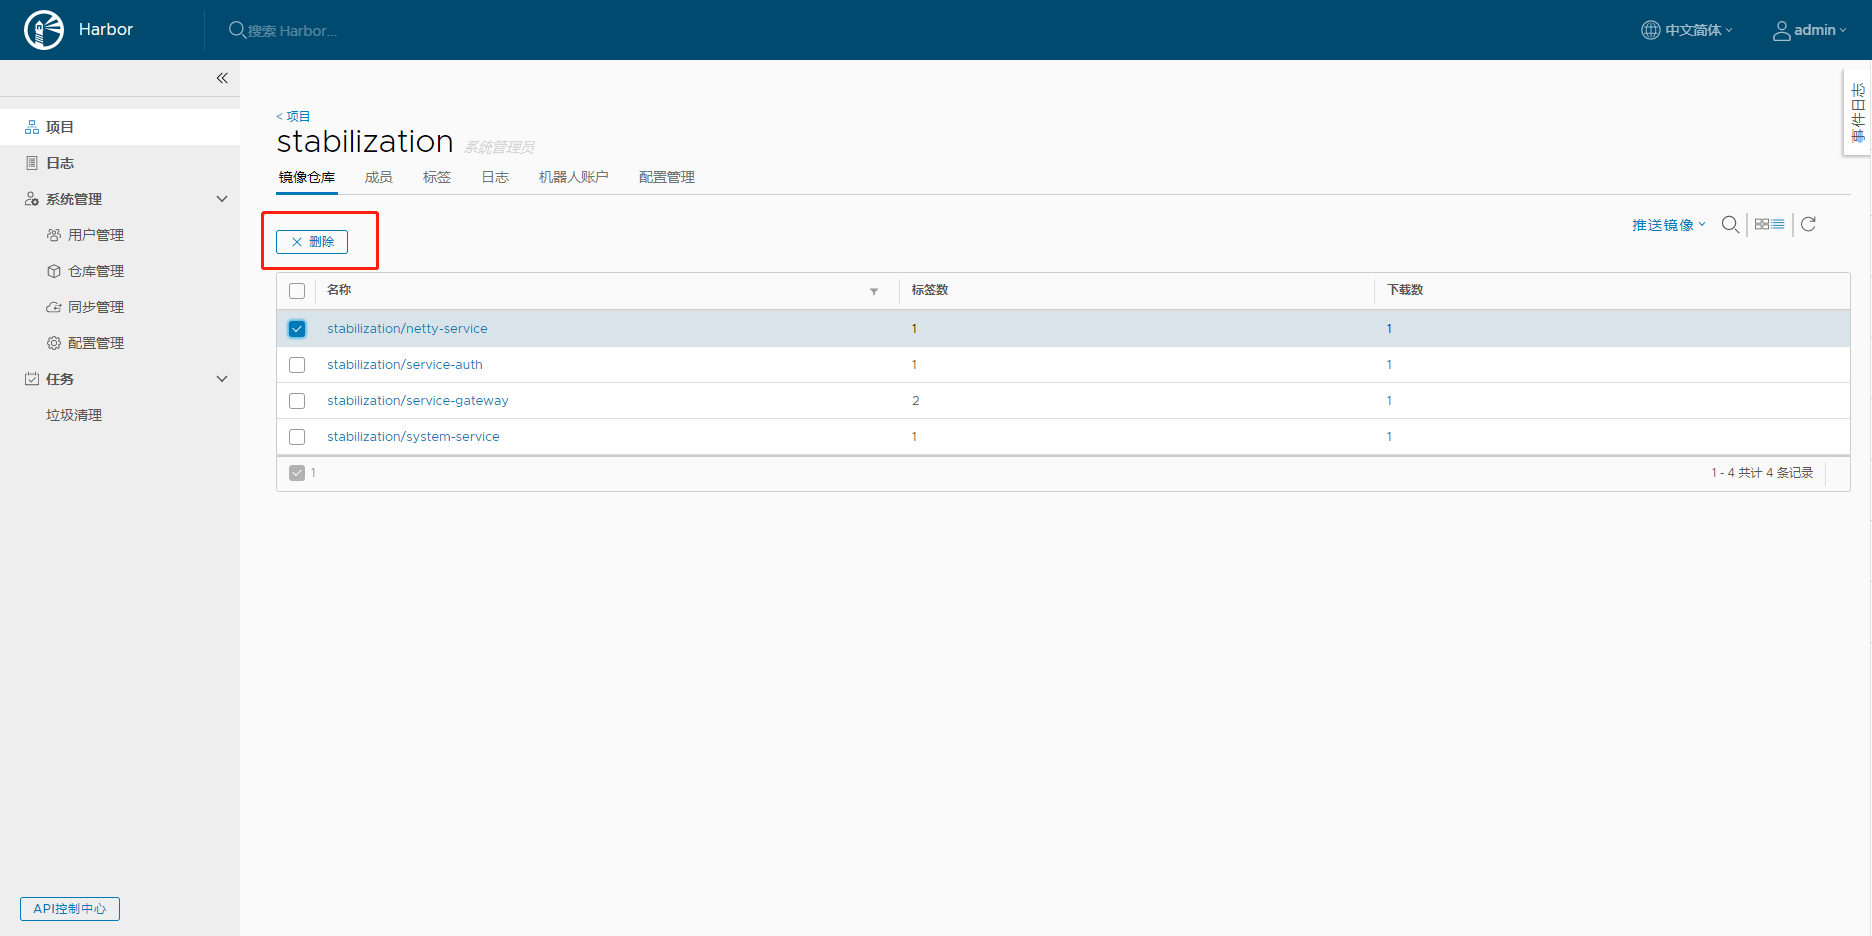The image size is (1872, 936).
Task: Collapse the sidebar with double-chevron icon
Action: [x=222, y=78]
